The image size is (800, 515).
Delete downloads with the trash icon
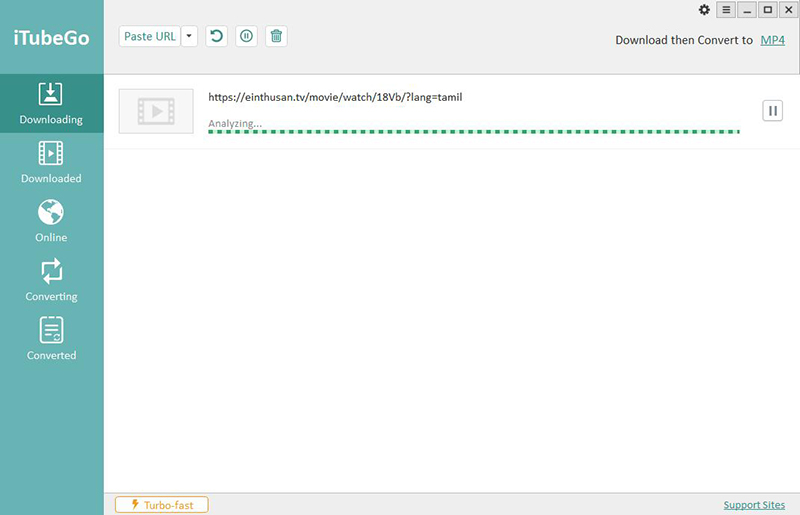tap(276, 36)
